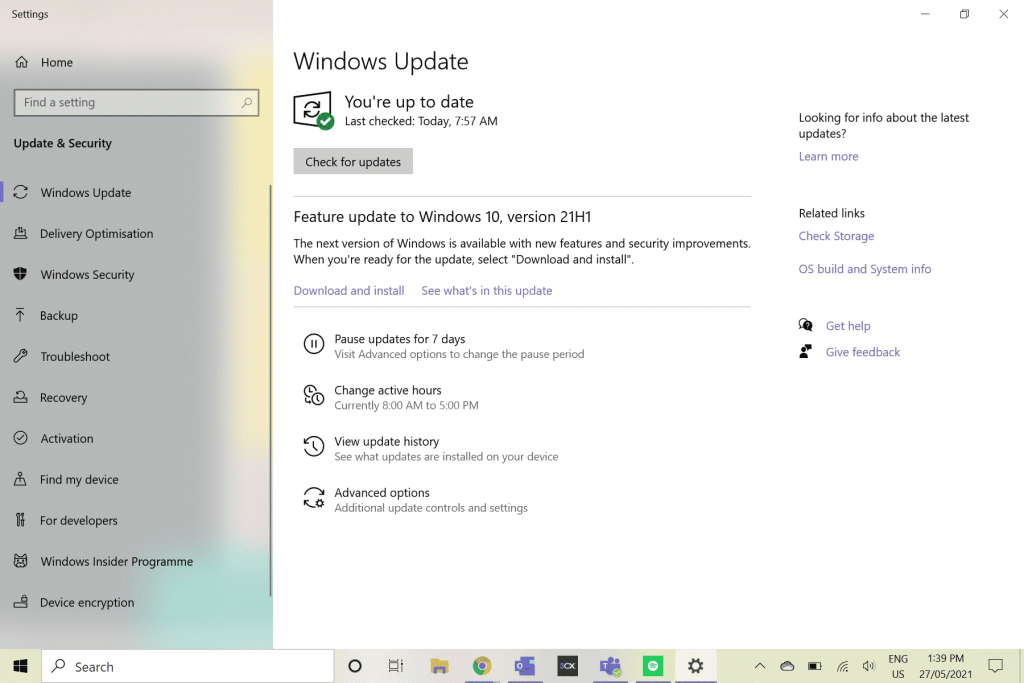Click Change active hours text

[x=388, y=390]
